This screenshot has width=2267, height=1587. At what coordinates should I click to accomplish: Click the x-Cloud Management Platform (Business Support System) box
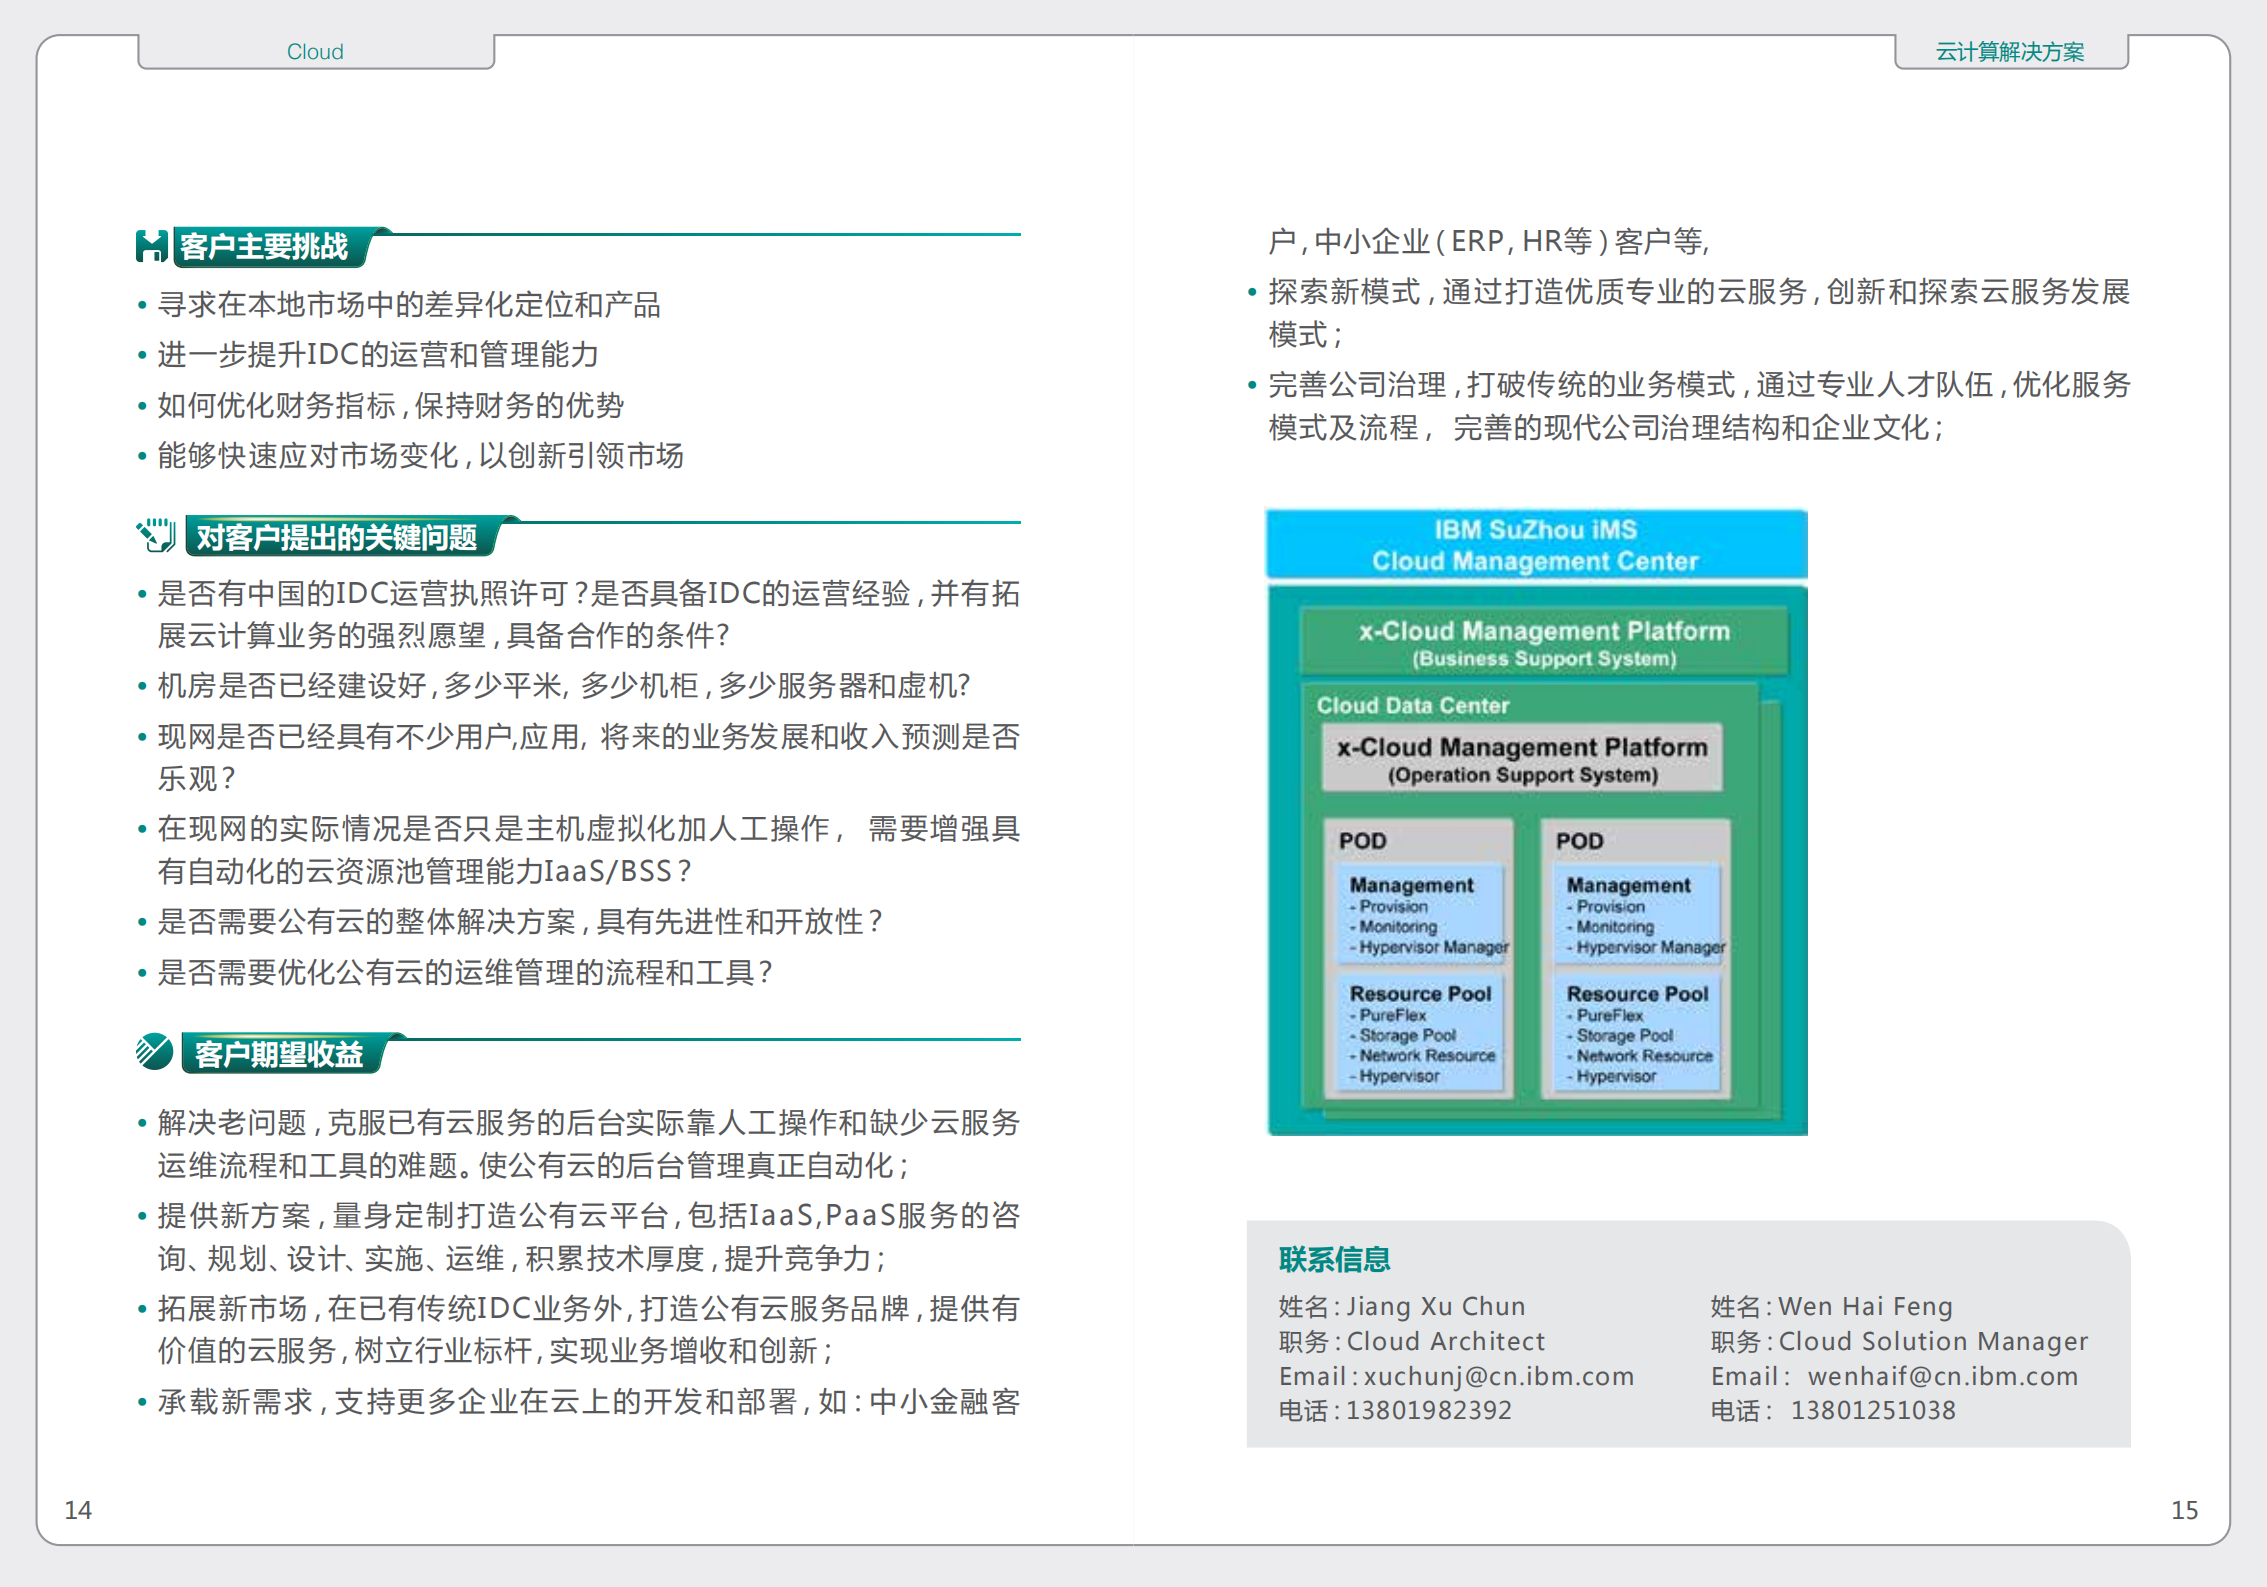1542,642
